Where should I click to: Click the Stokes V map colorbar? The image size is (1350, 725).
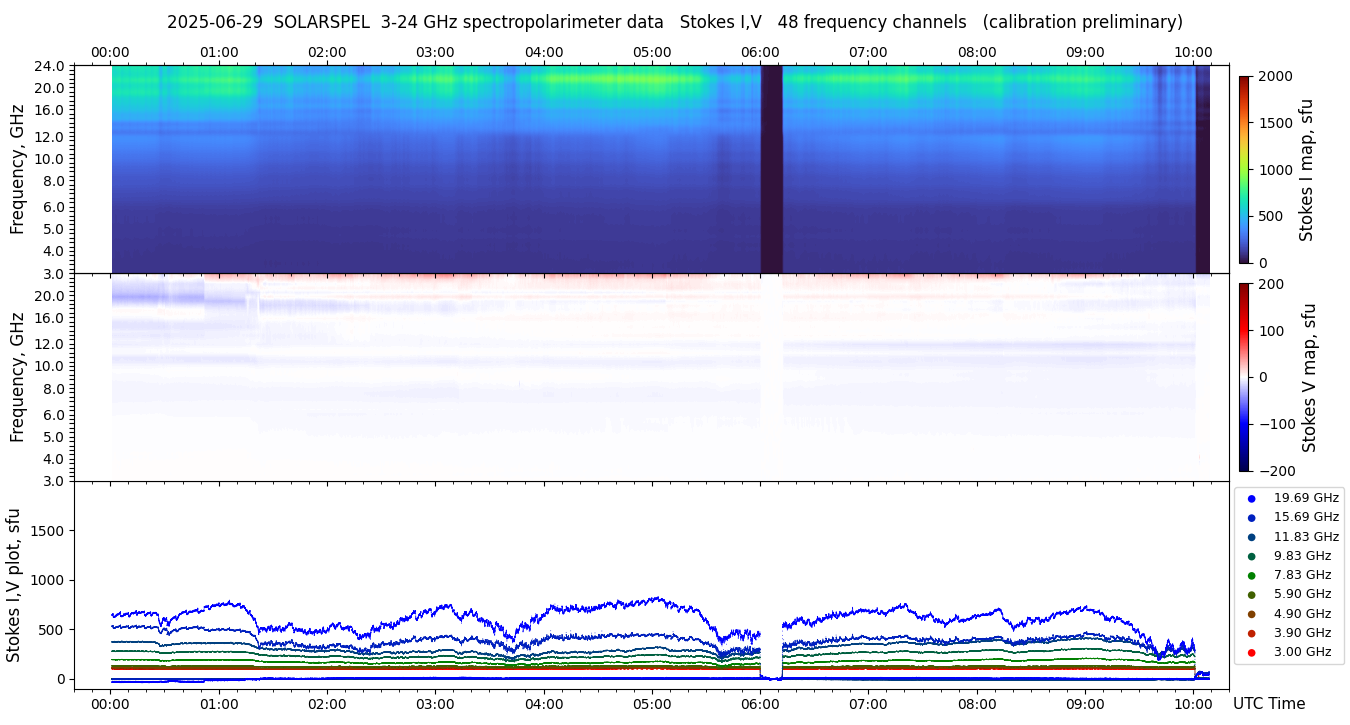click(1244, 377)
